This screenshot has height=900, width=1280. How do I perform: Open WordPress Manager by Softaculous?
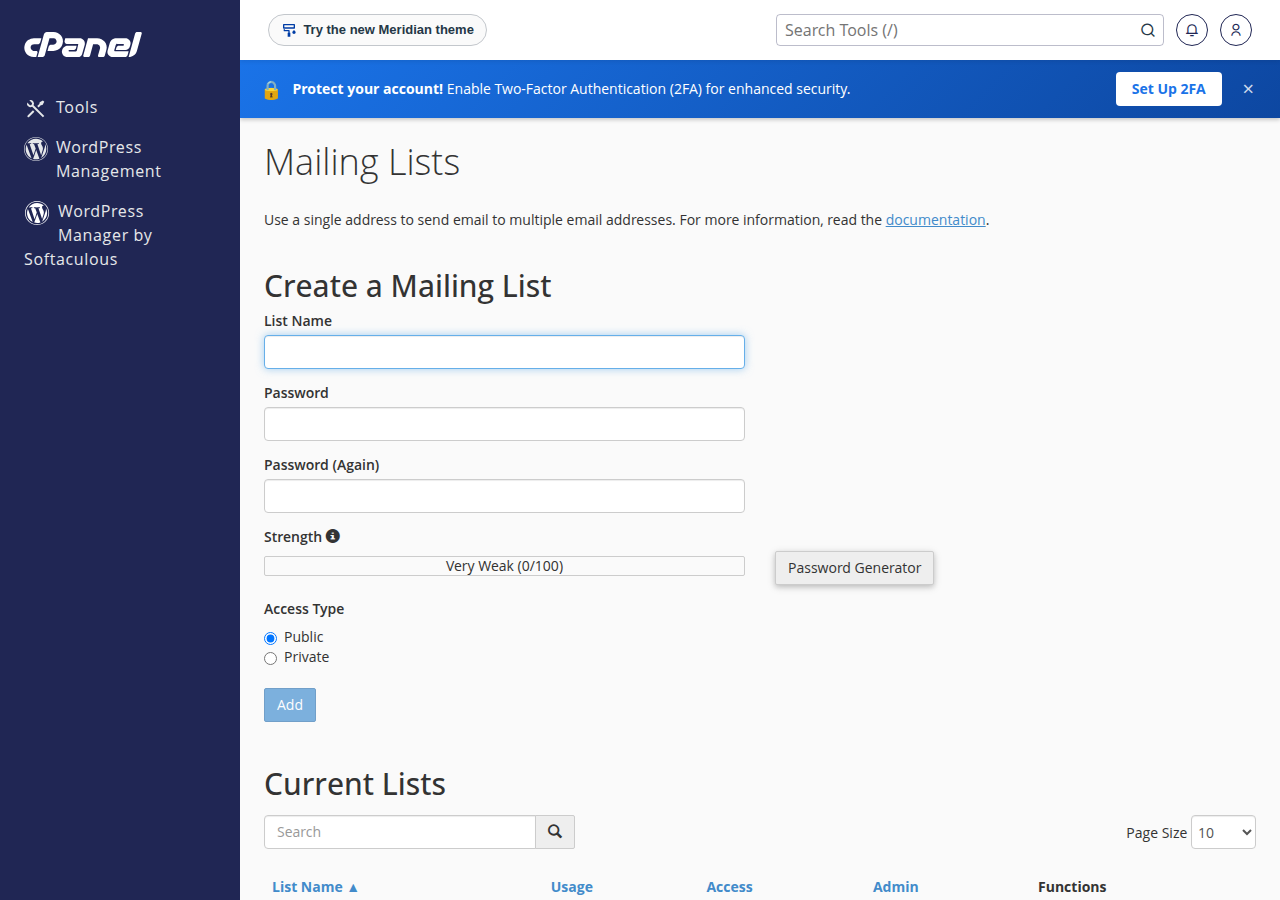click(x=88, y=235)
